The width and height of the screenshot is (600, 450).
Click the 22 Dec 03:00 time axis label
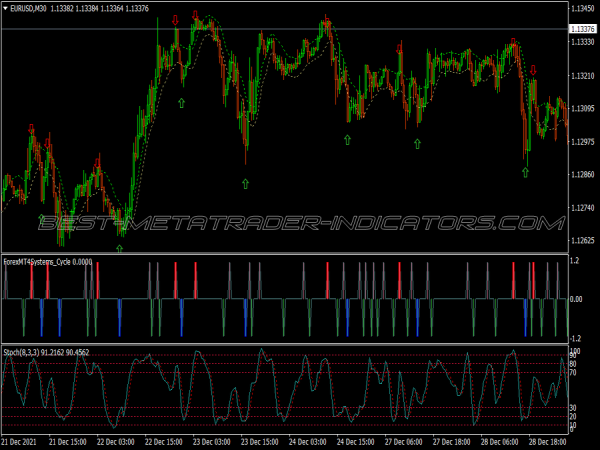[x=116, y=442]
